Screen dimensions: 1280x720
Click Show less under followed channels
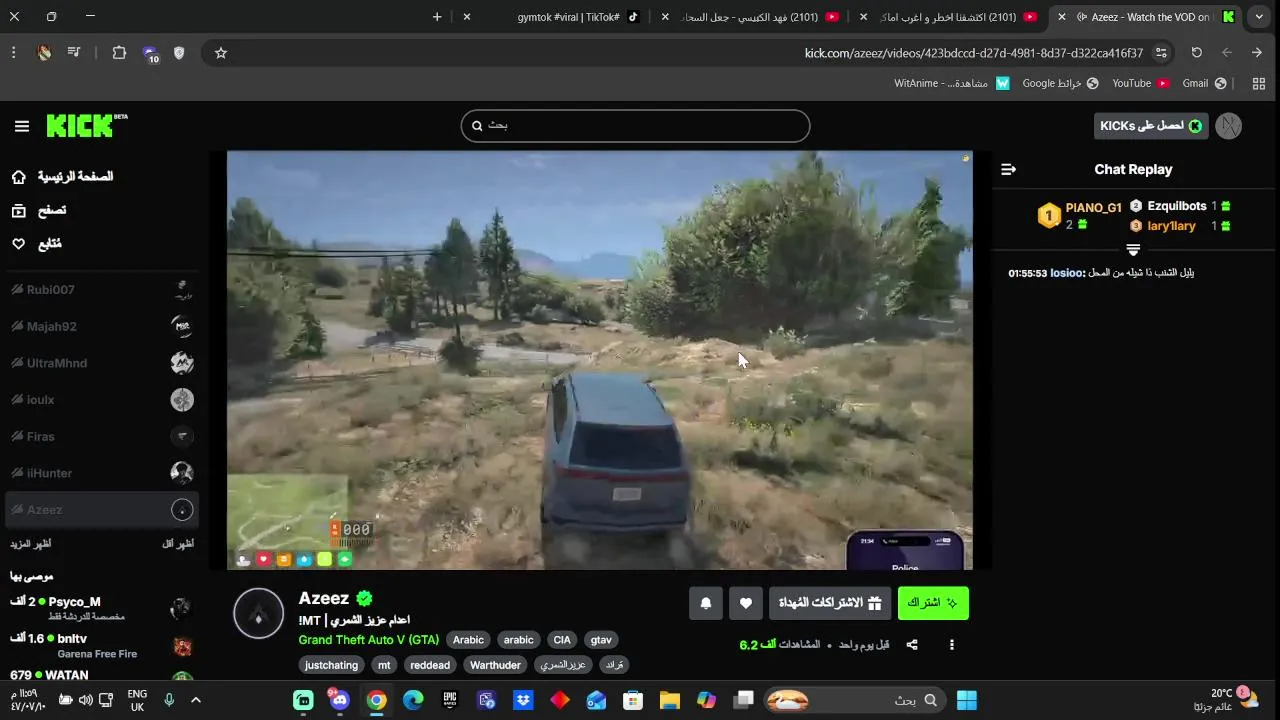[178, 544]
